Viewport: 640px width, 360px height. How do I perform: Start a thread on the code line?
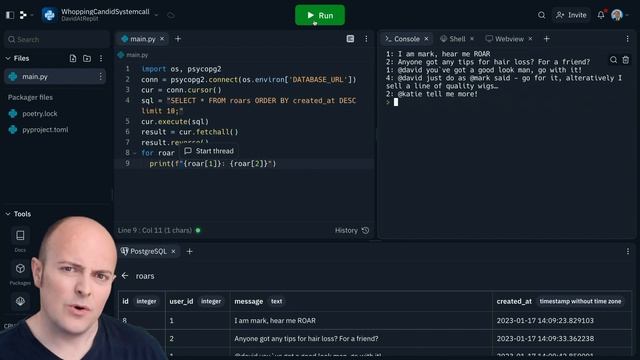pyautogui.click(x=209, y=151)
